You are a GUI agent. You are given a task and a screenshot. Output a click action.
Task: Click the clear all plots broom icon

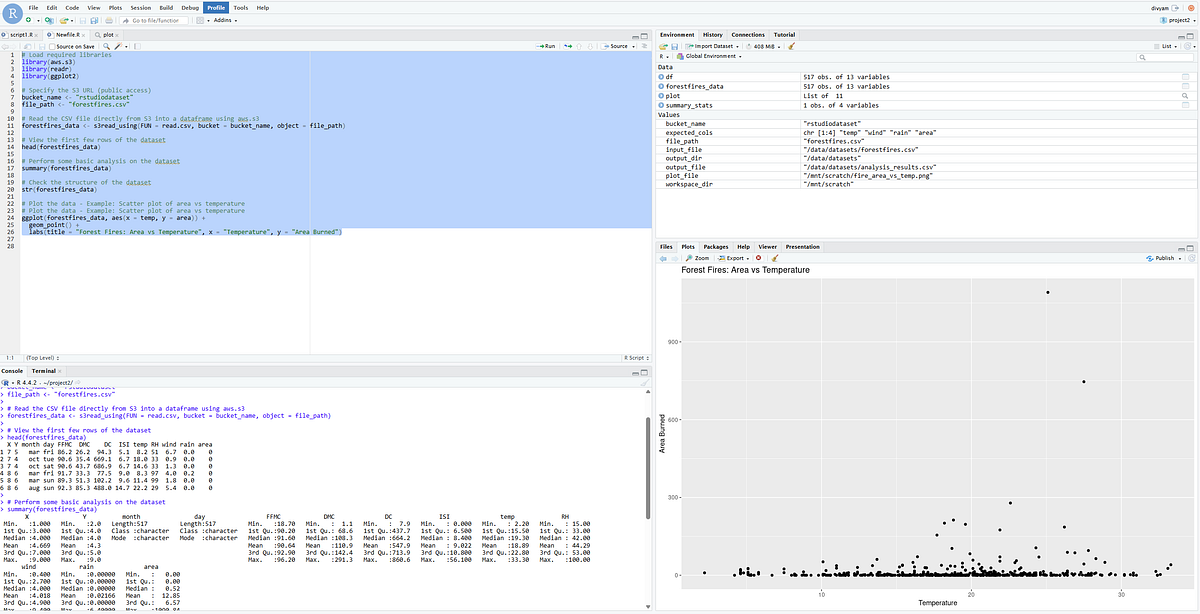pyautogui.click(x=775, y=258)
